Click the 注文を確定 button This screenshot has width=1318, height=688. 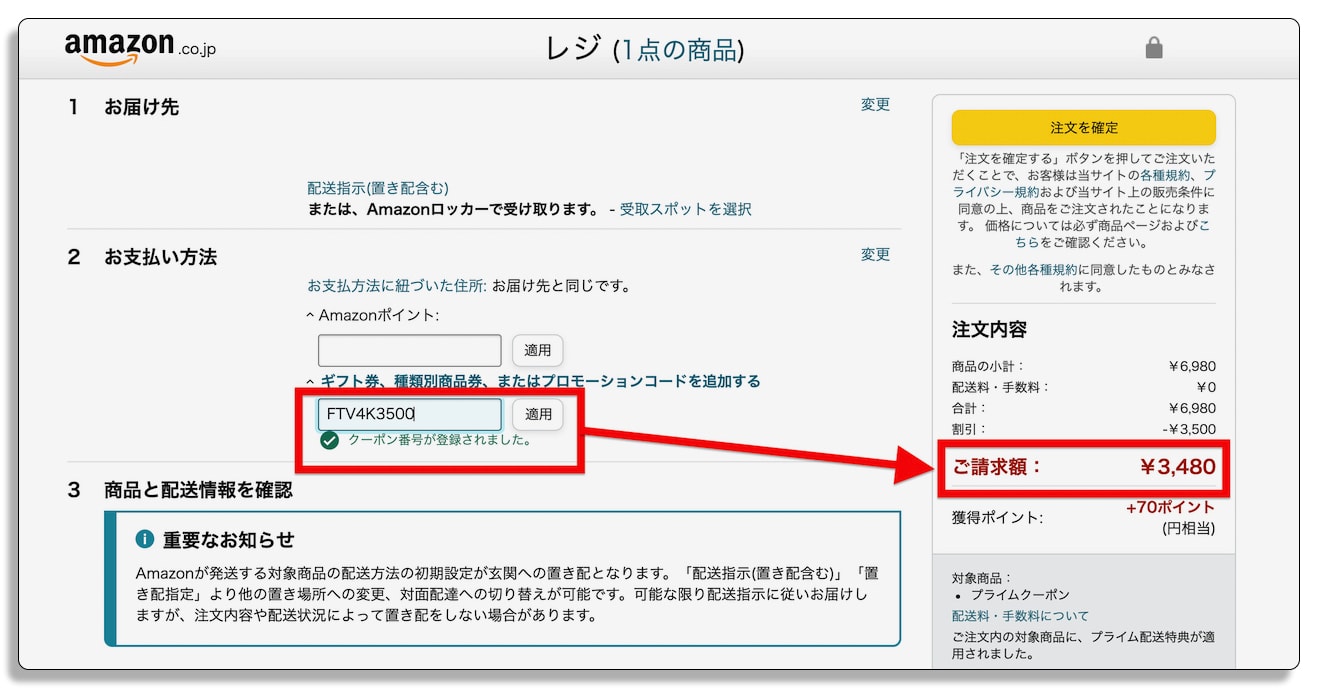click(1084, 128)
